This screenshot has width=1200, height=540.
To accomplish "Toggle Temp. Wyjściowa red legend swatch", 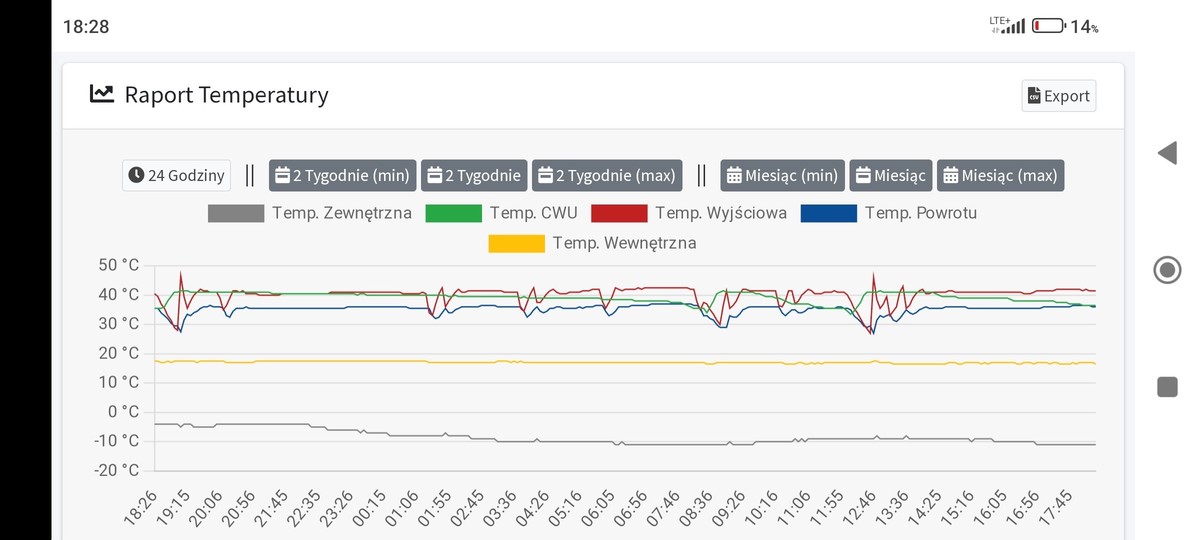I will 619,213.
